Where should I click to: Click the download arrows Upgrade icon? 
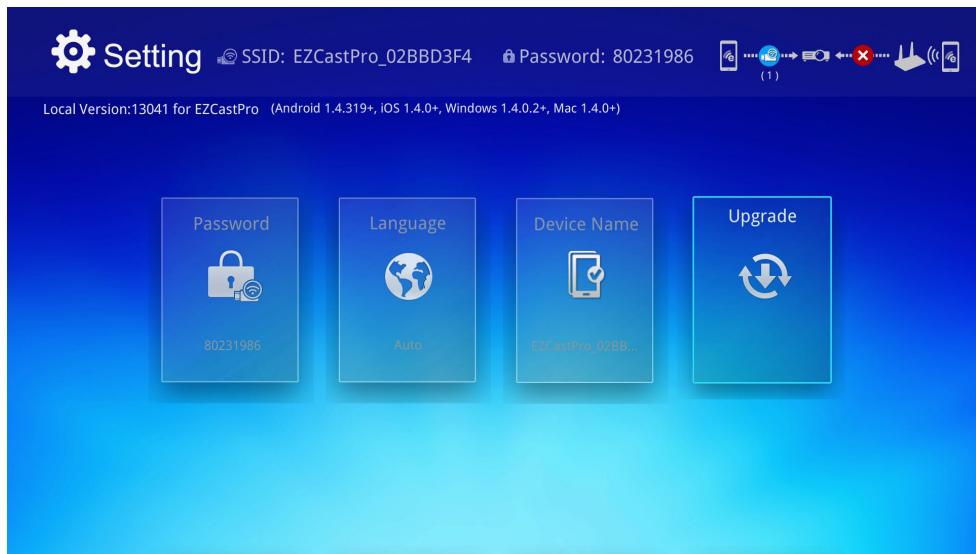[x=765, y=276]
